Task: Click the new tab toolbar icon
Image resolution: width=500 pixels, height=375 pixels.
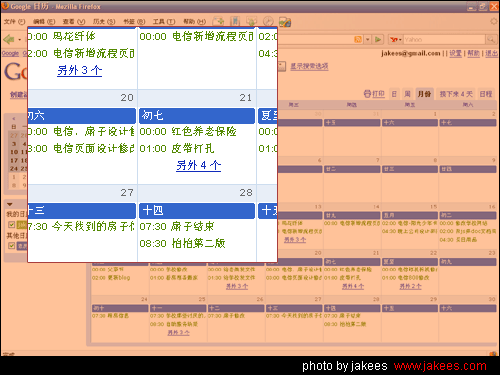Action: [218, 22]
